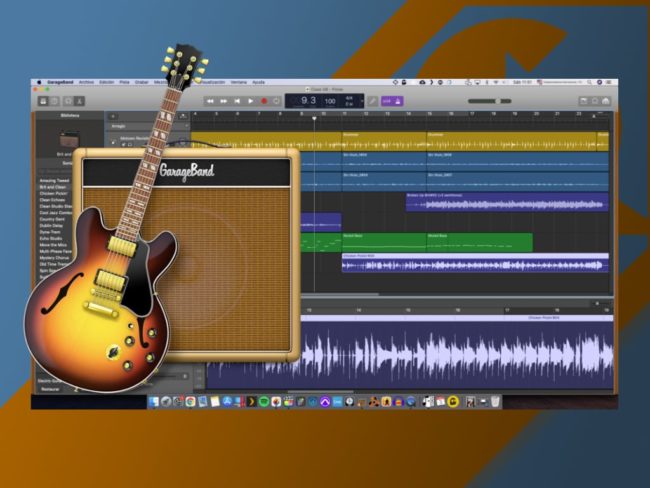Open the GarageBand menu
The width and height of the screenshot is (650, 488).
(x=61, y=82)
